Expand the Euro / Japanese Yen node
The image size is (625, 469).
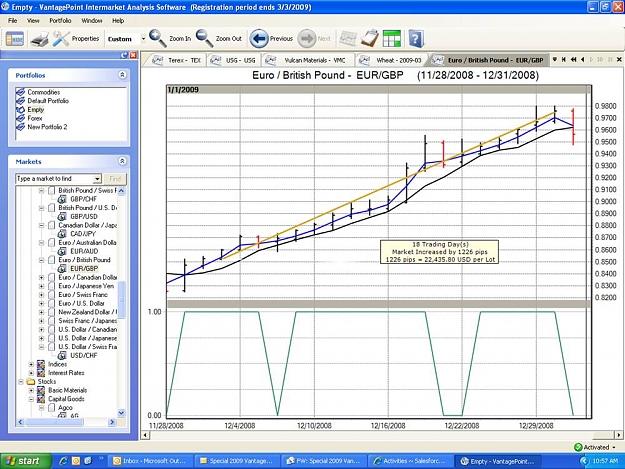pos(41,286)
